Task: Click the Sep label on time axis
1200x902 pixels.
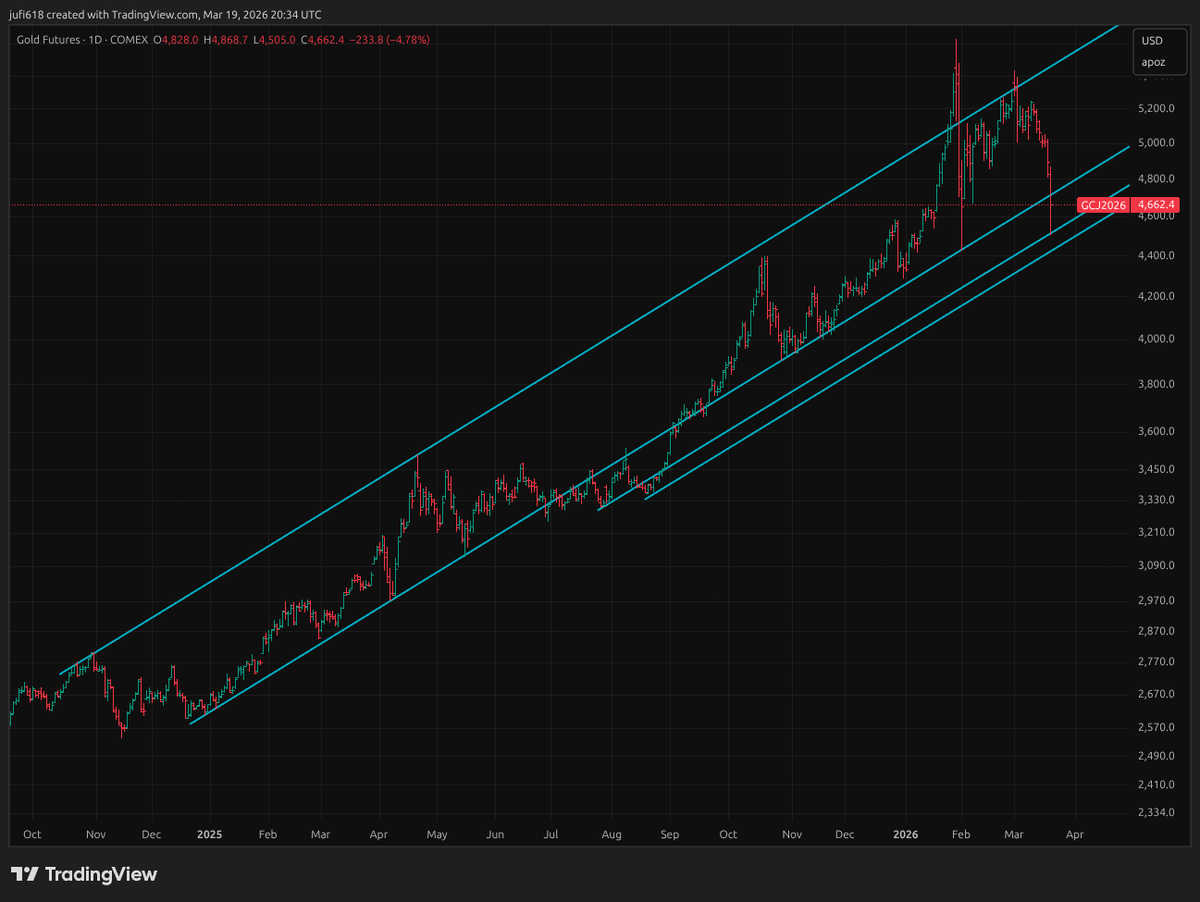Action: [x=669, y=833]
